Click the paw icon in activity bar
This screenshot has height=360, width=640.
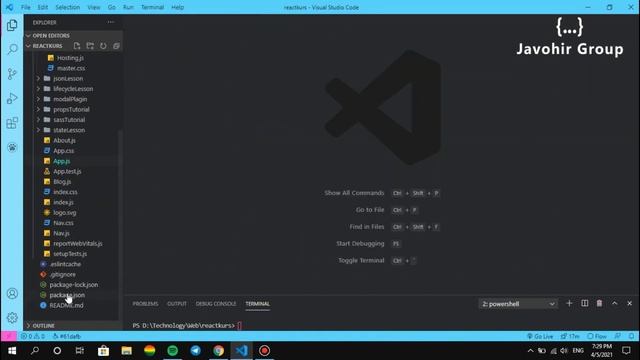pos(12,147)
